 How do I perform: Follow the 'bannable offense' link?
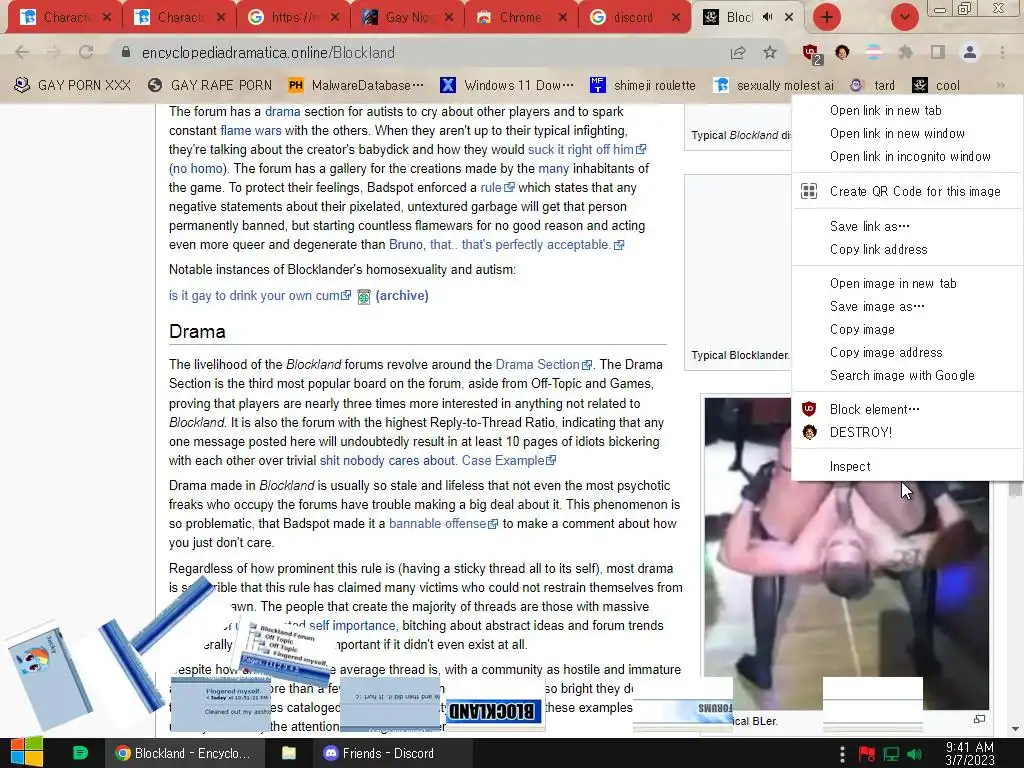[443, 524]
